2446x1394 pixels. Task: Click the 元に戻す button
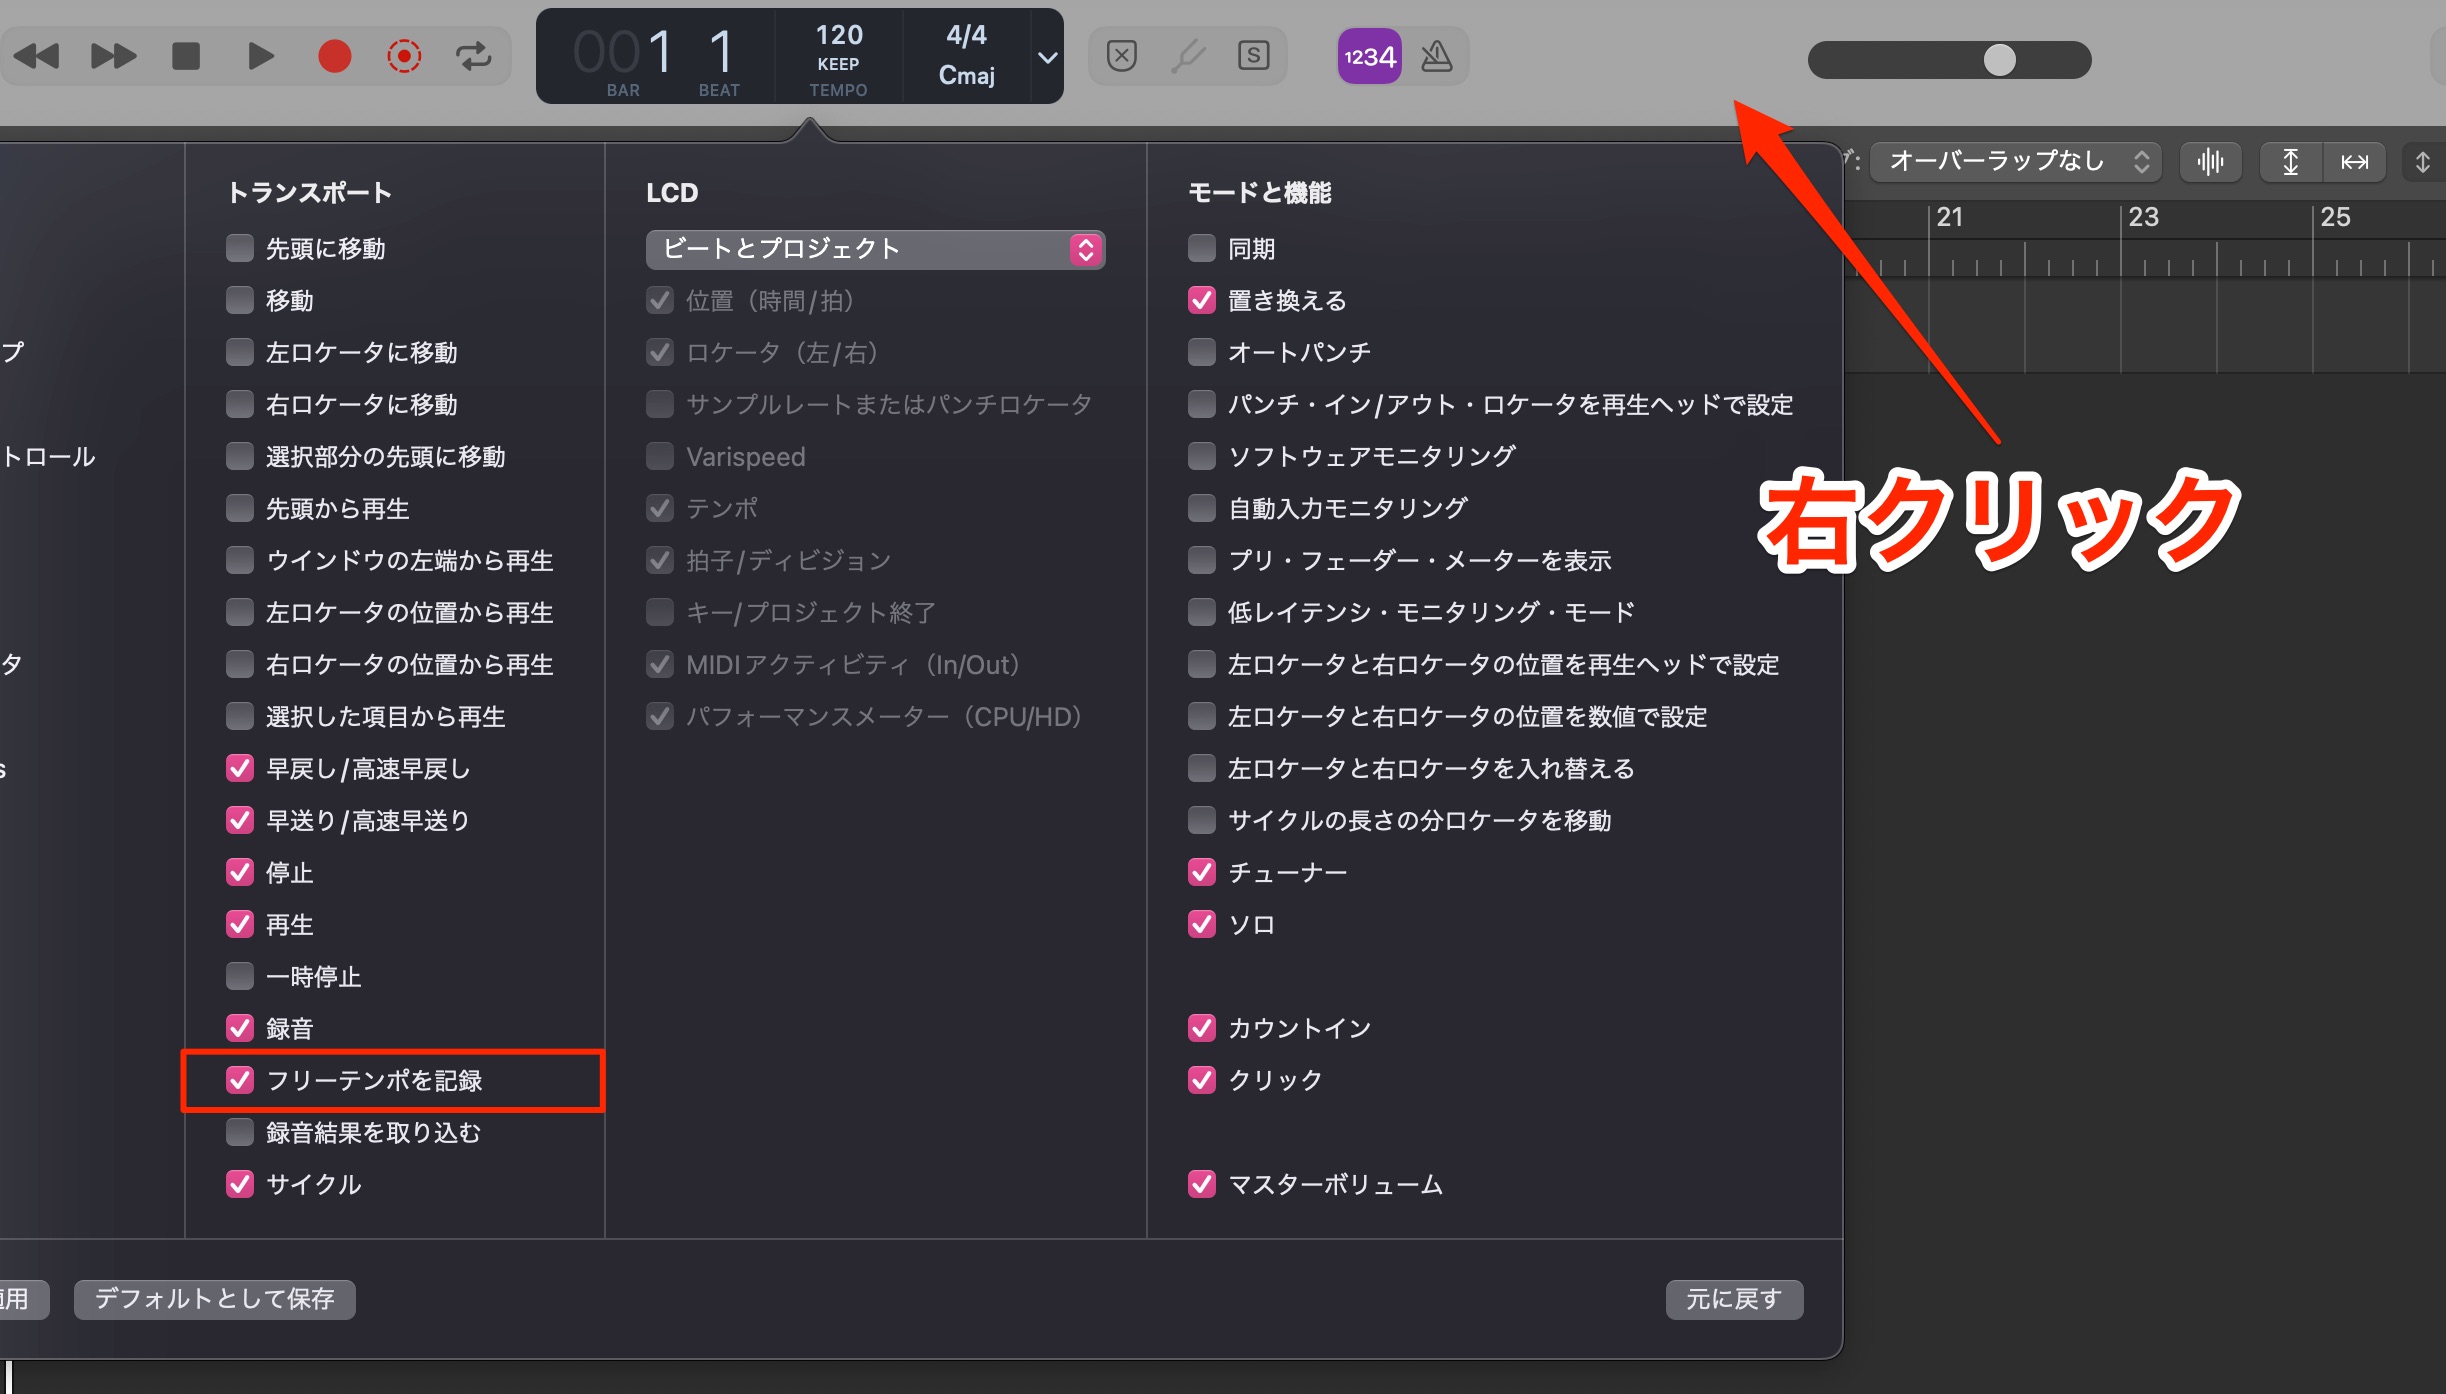tap(1734, 1299)
